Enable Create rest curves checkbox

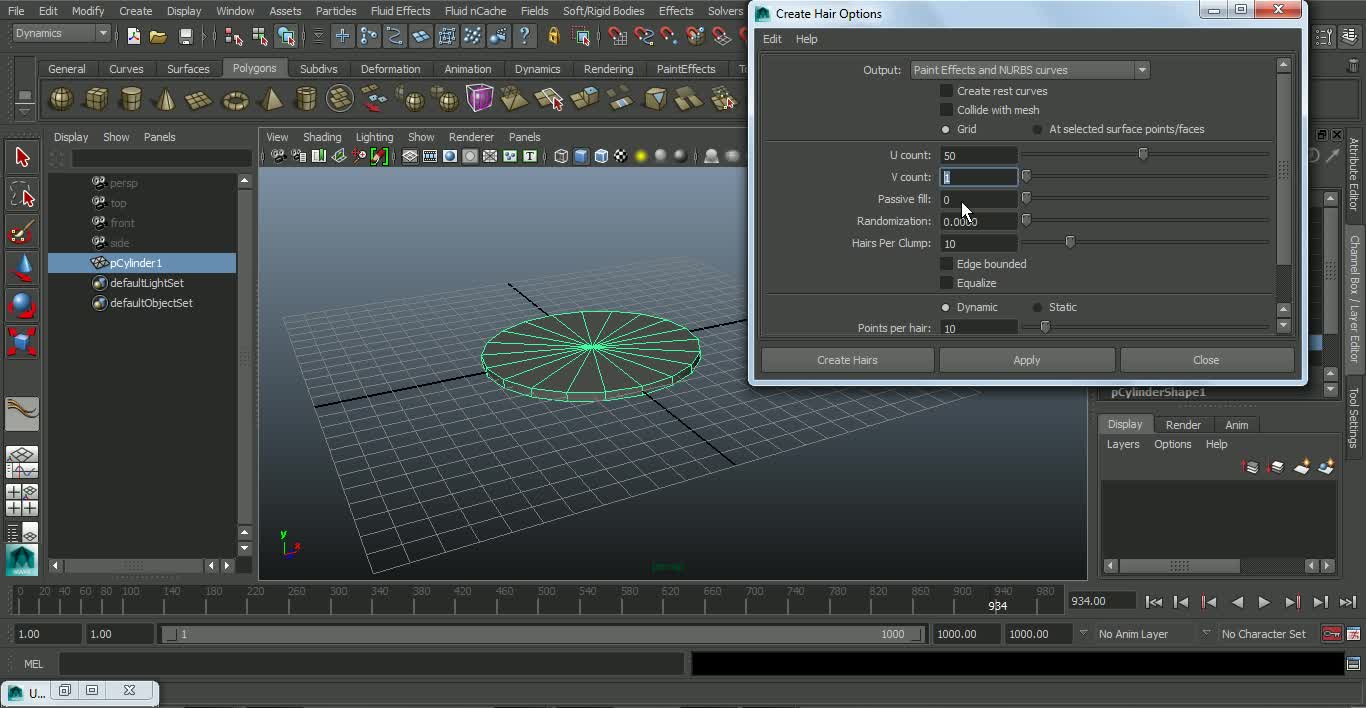coord(946,91)
